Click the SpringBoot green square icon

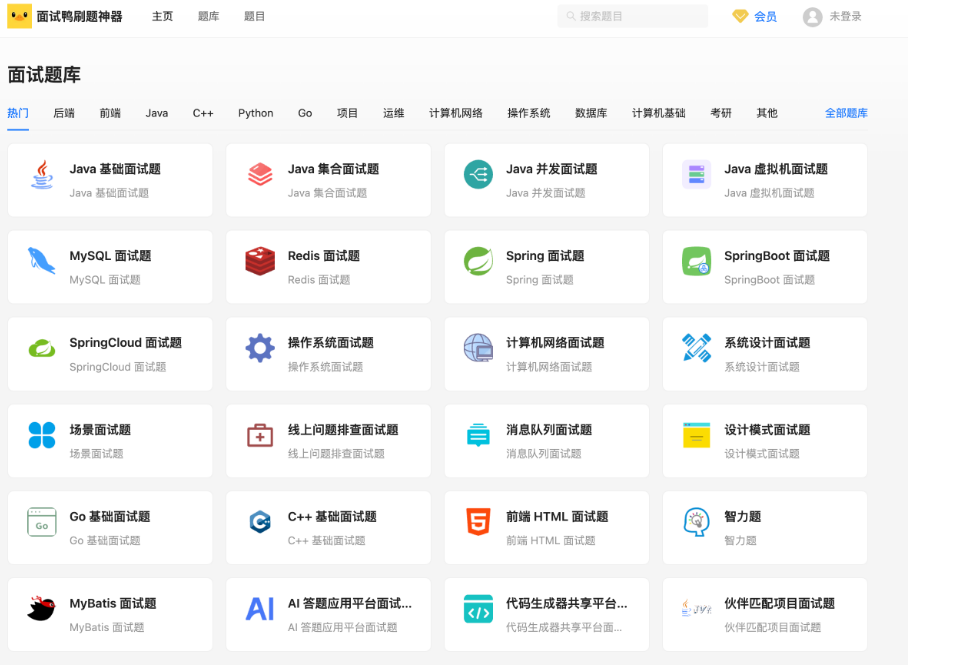click(697, 261)
